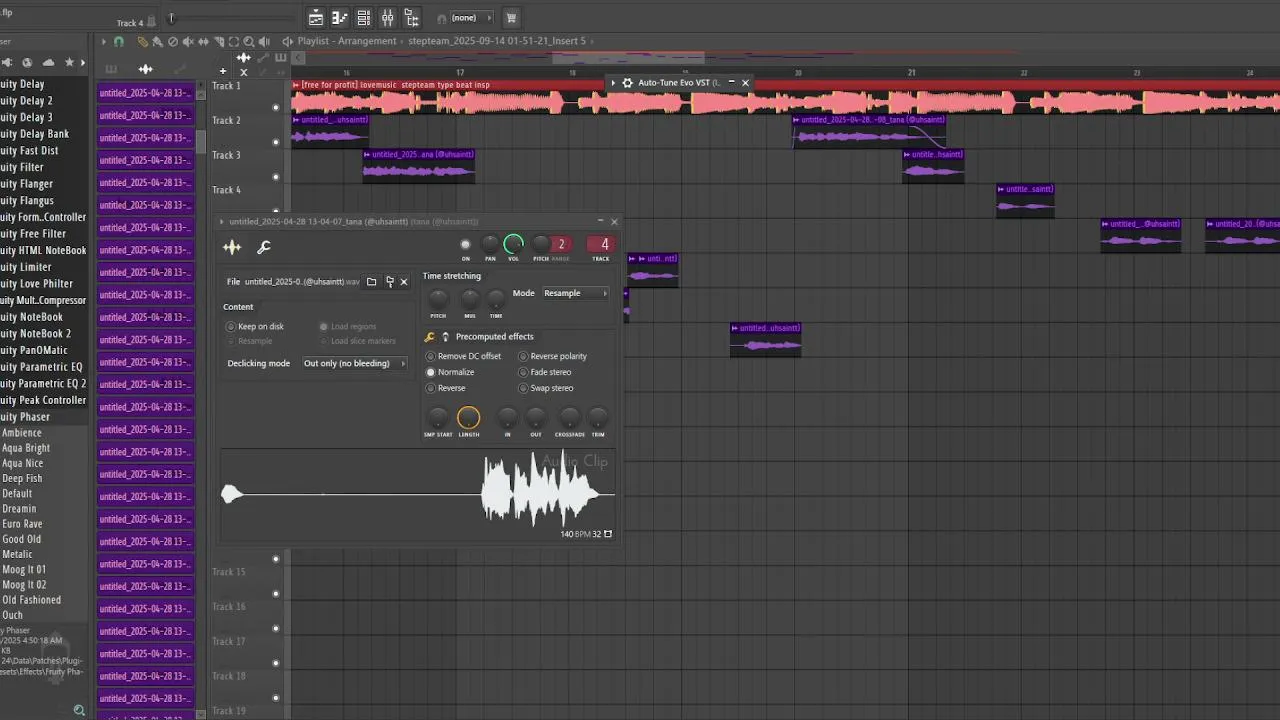
Task: Click the browser search magnifier icon
Action: coord(79,711)
